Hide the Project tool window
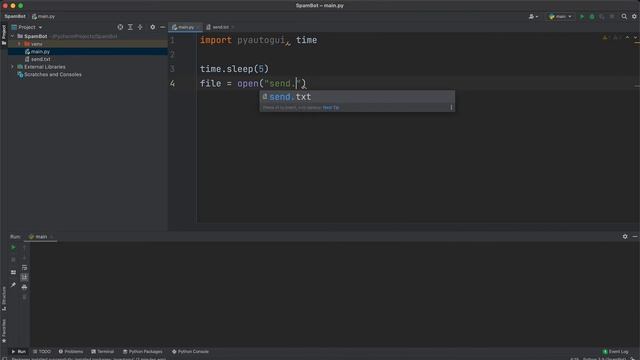This screenshot has height=360, width=640. [x=162, y=27]
